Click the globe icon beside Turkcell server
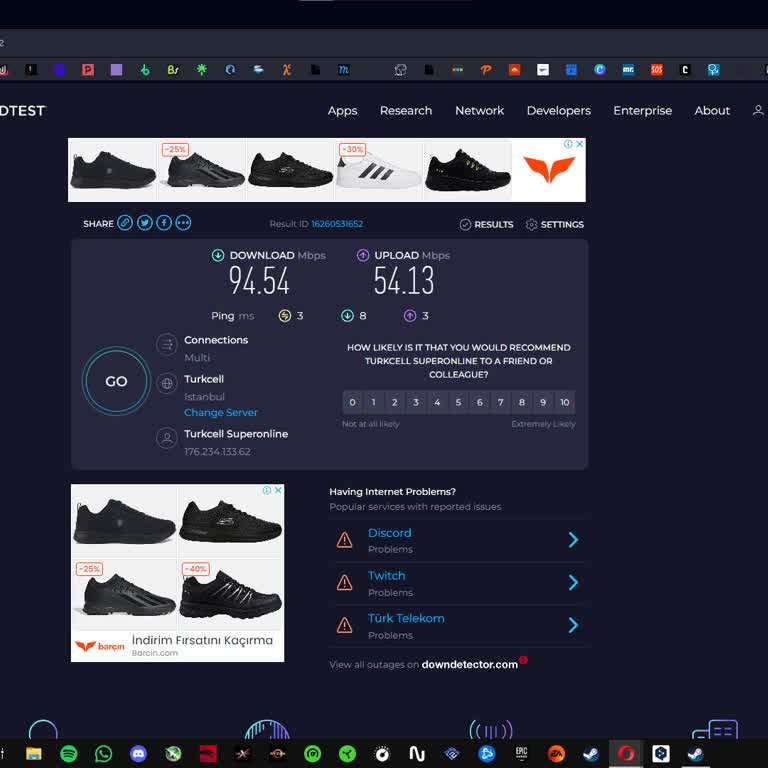This screenshot has height=768, width=768. [x=167, y=384]
